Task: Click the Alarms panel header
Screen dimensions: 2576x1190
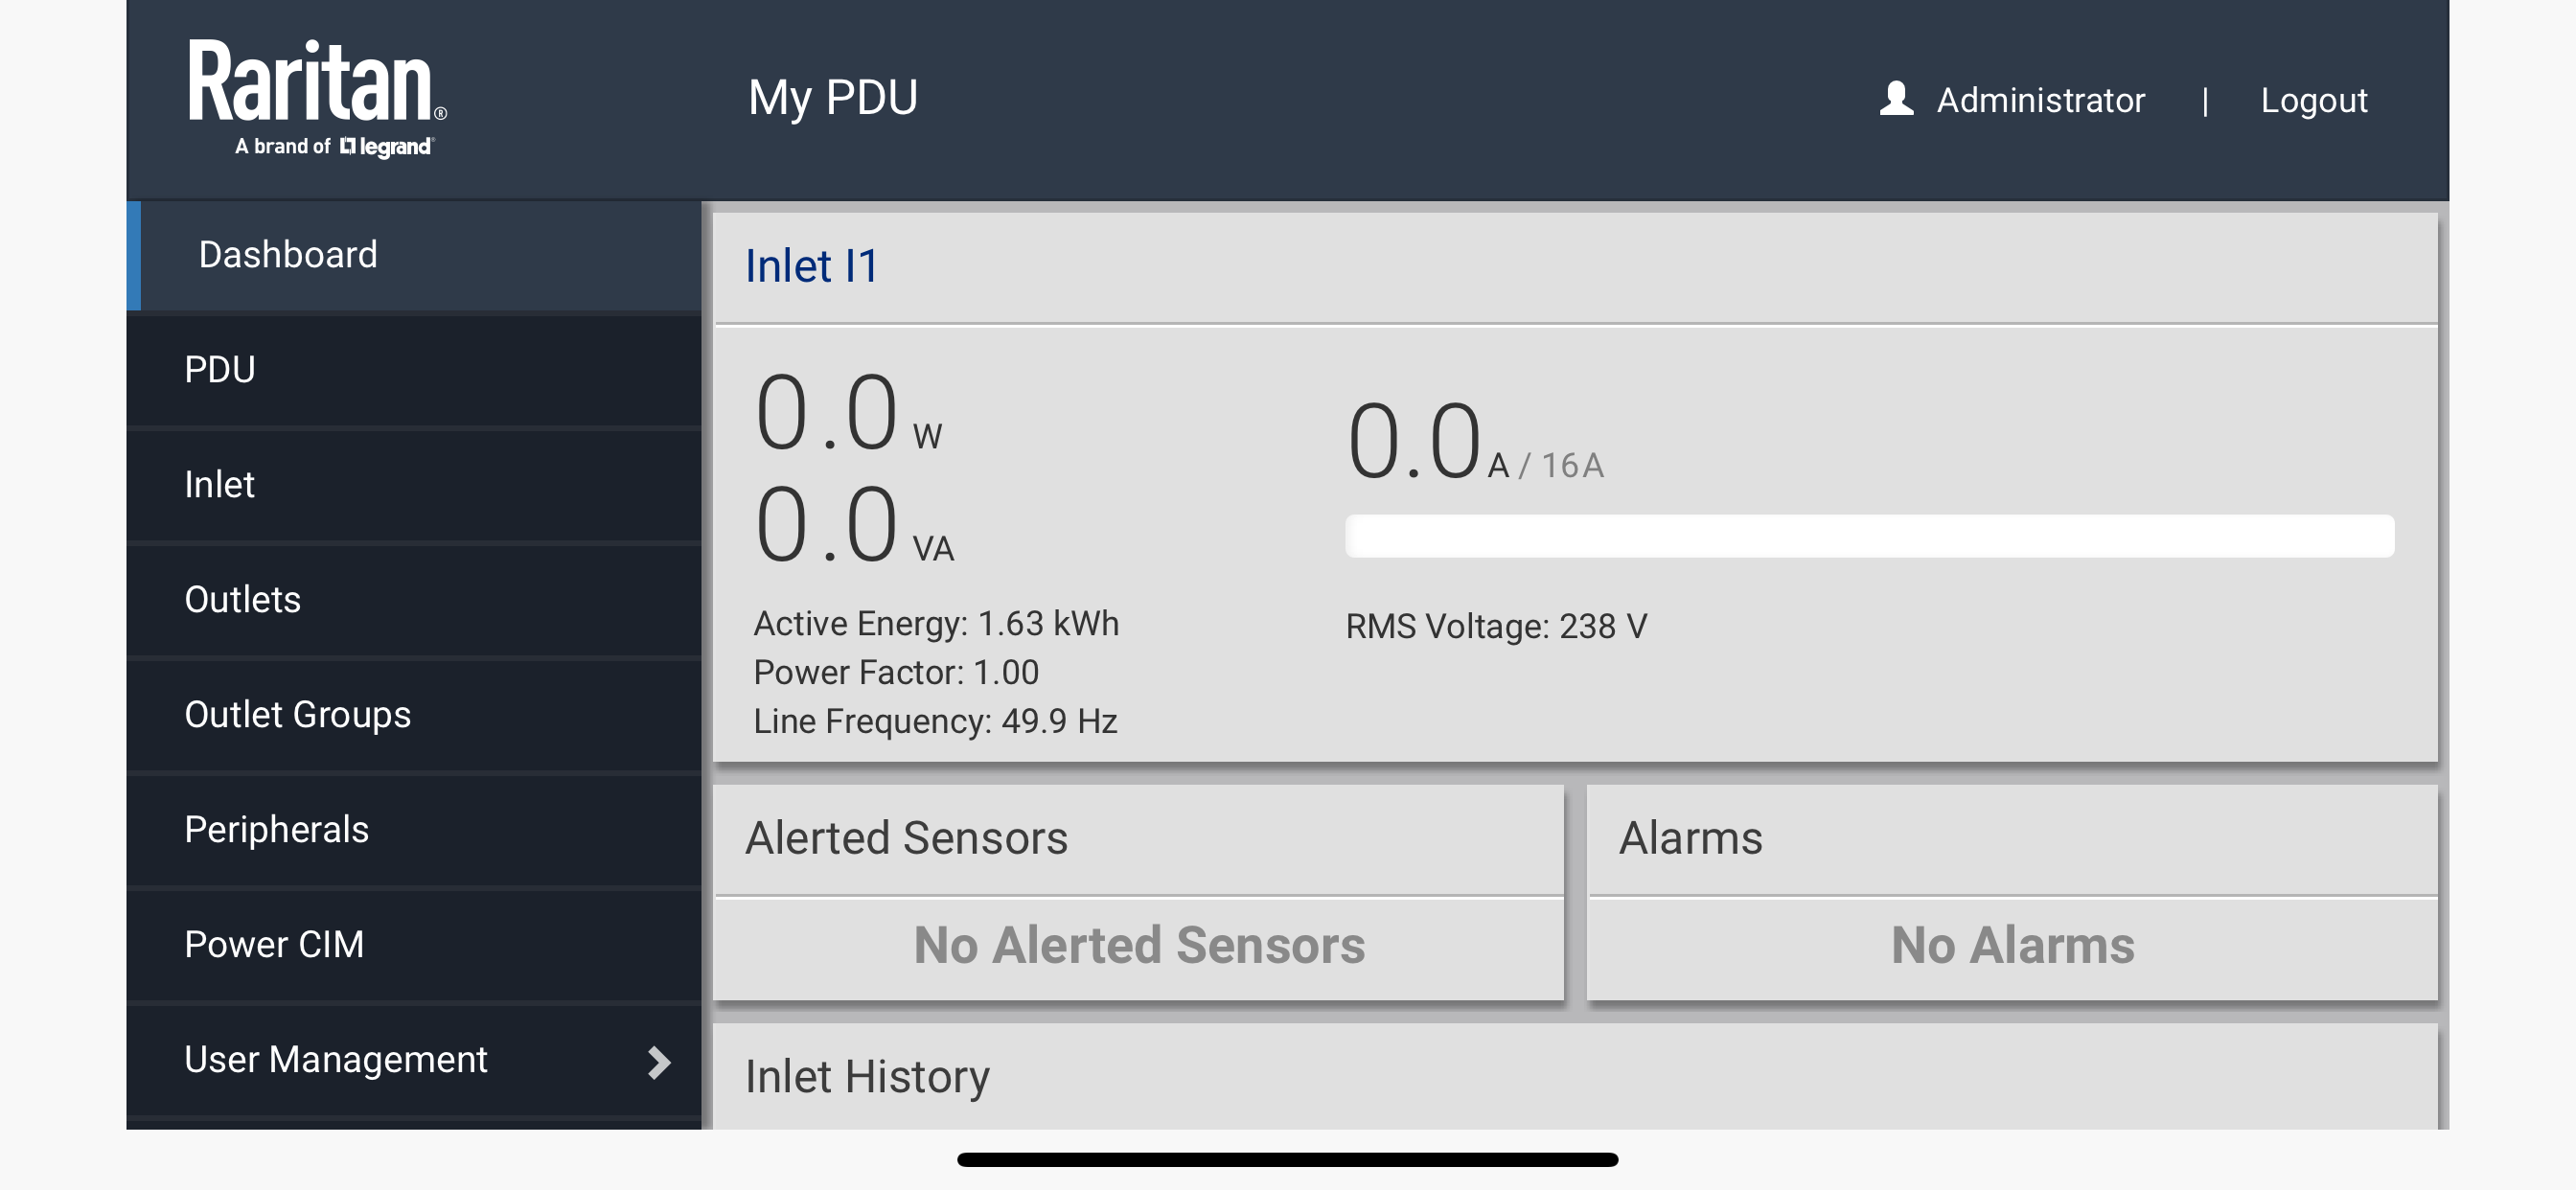Action: (2012, 839)
